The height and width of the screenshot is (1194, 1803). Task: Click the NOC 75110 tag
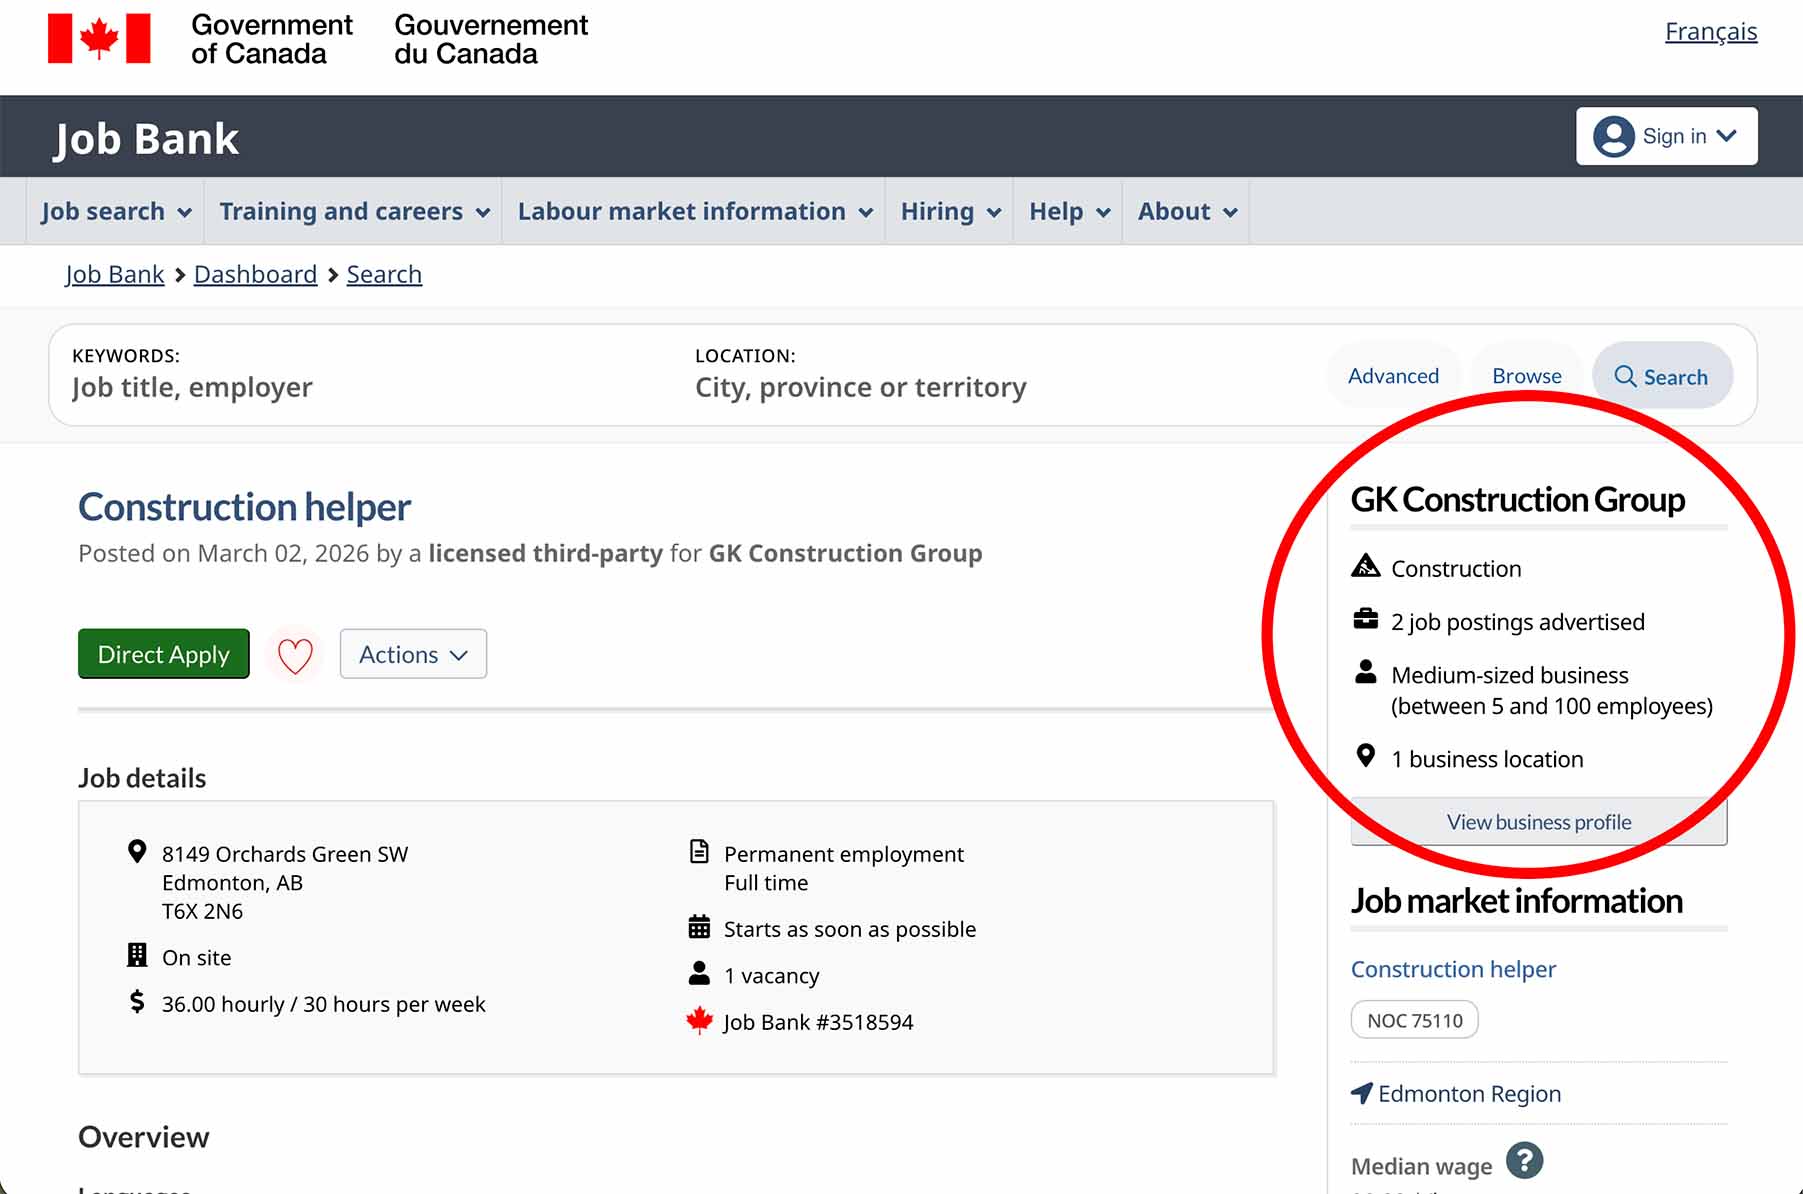click(1414, 1020)
